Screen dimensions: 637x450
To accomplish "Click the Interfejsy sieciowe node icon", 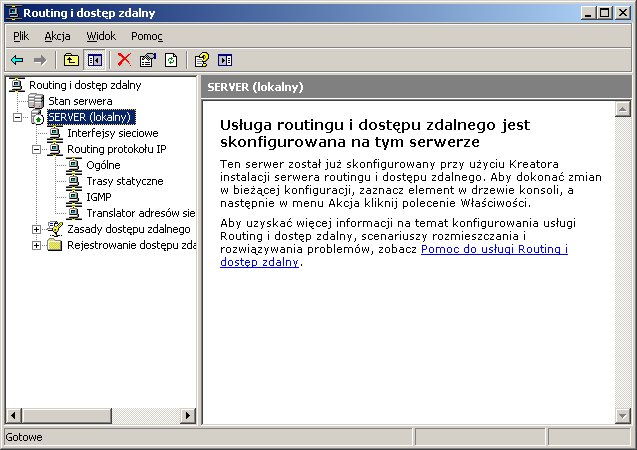I will tap(55, 133).
